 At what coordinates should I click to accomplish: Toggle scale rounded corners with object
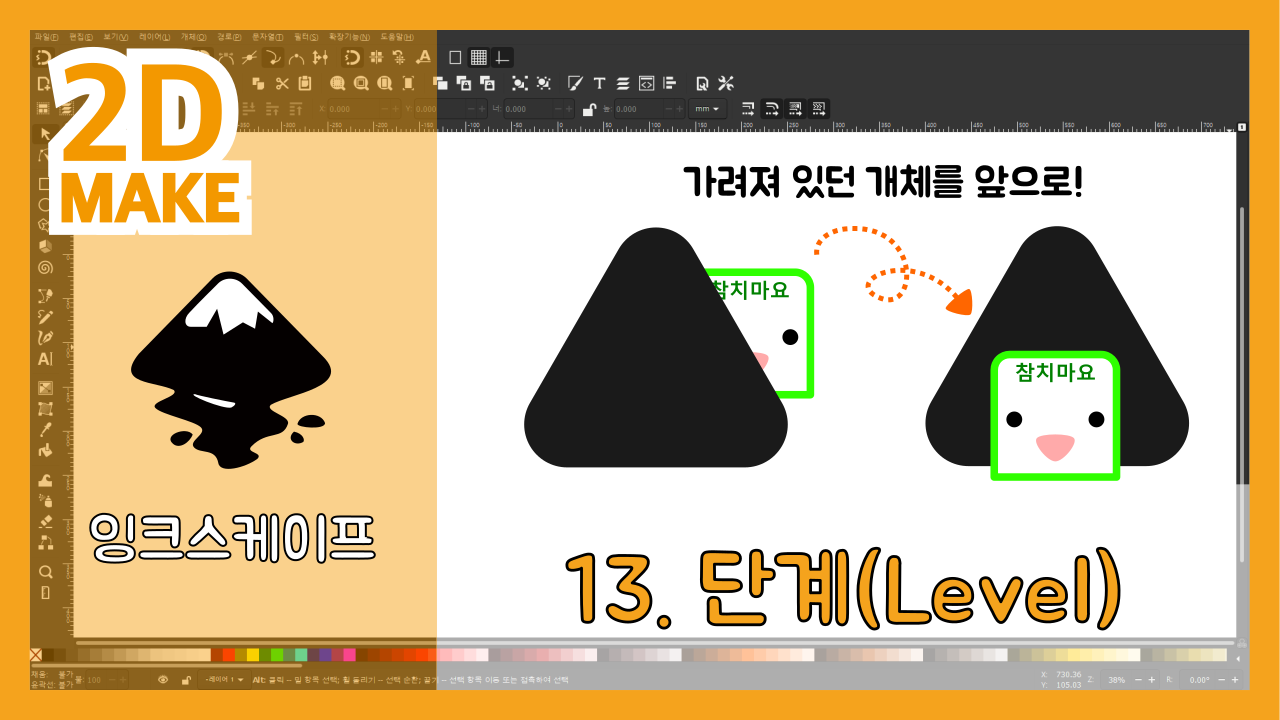tap(772, 108)
